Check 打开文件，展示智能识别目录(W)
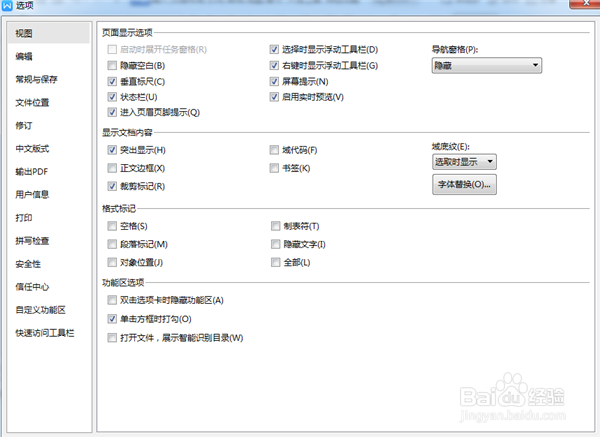 [112, 338]
